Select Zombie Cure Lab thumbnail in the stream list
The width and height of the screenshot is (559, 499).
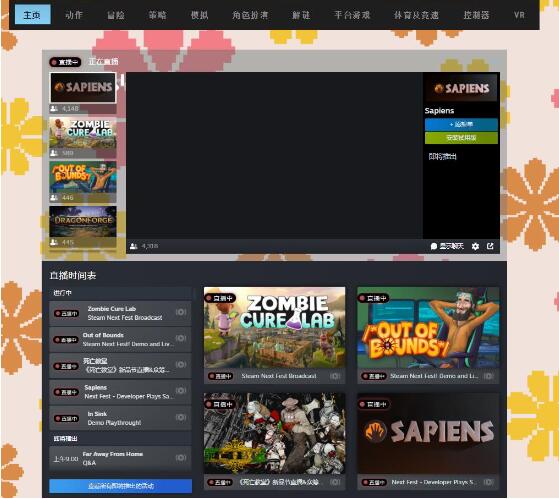pyautogui.click(x=83, y=133)
